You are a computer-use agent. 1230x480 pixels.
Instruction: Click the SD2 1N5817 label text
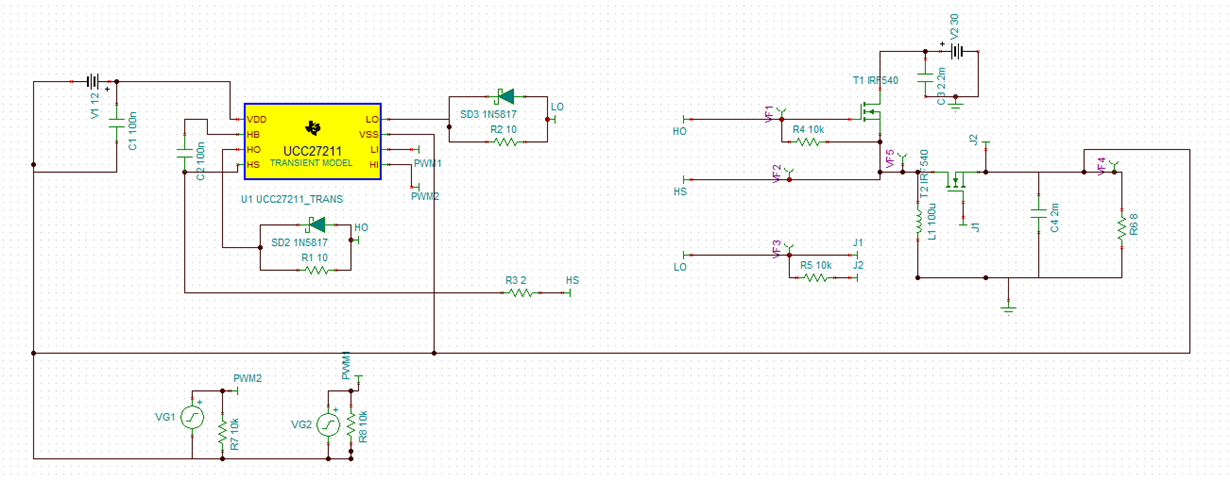click(x=300, y=243)
